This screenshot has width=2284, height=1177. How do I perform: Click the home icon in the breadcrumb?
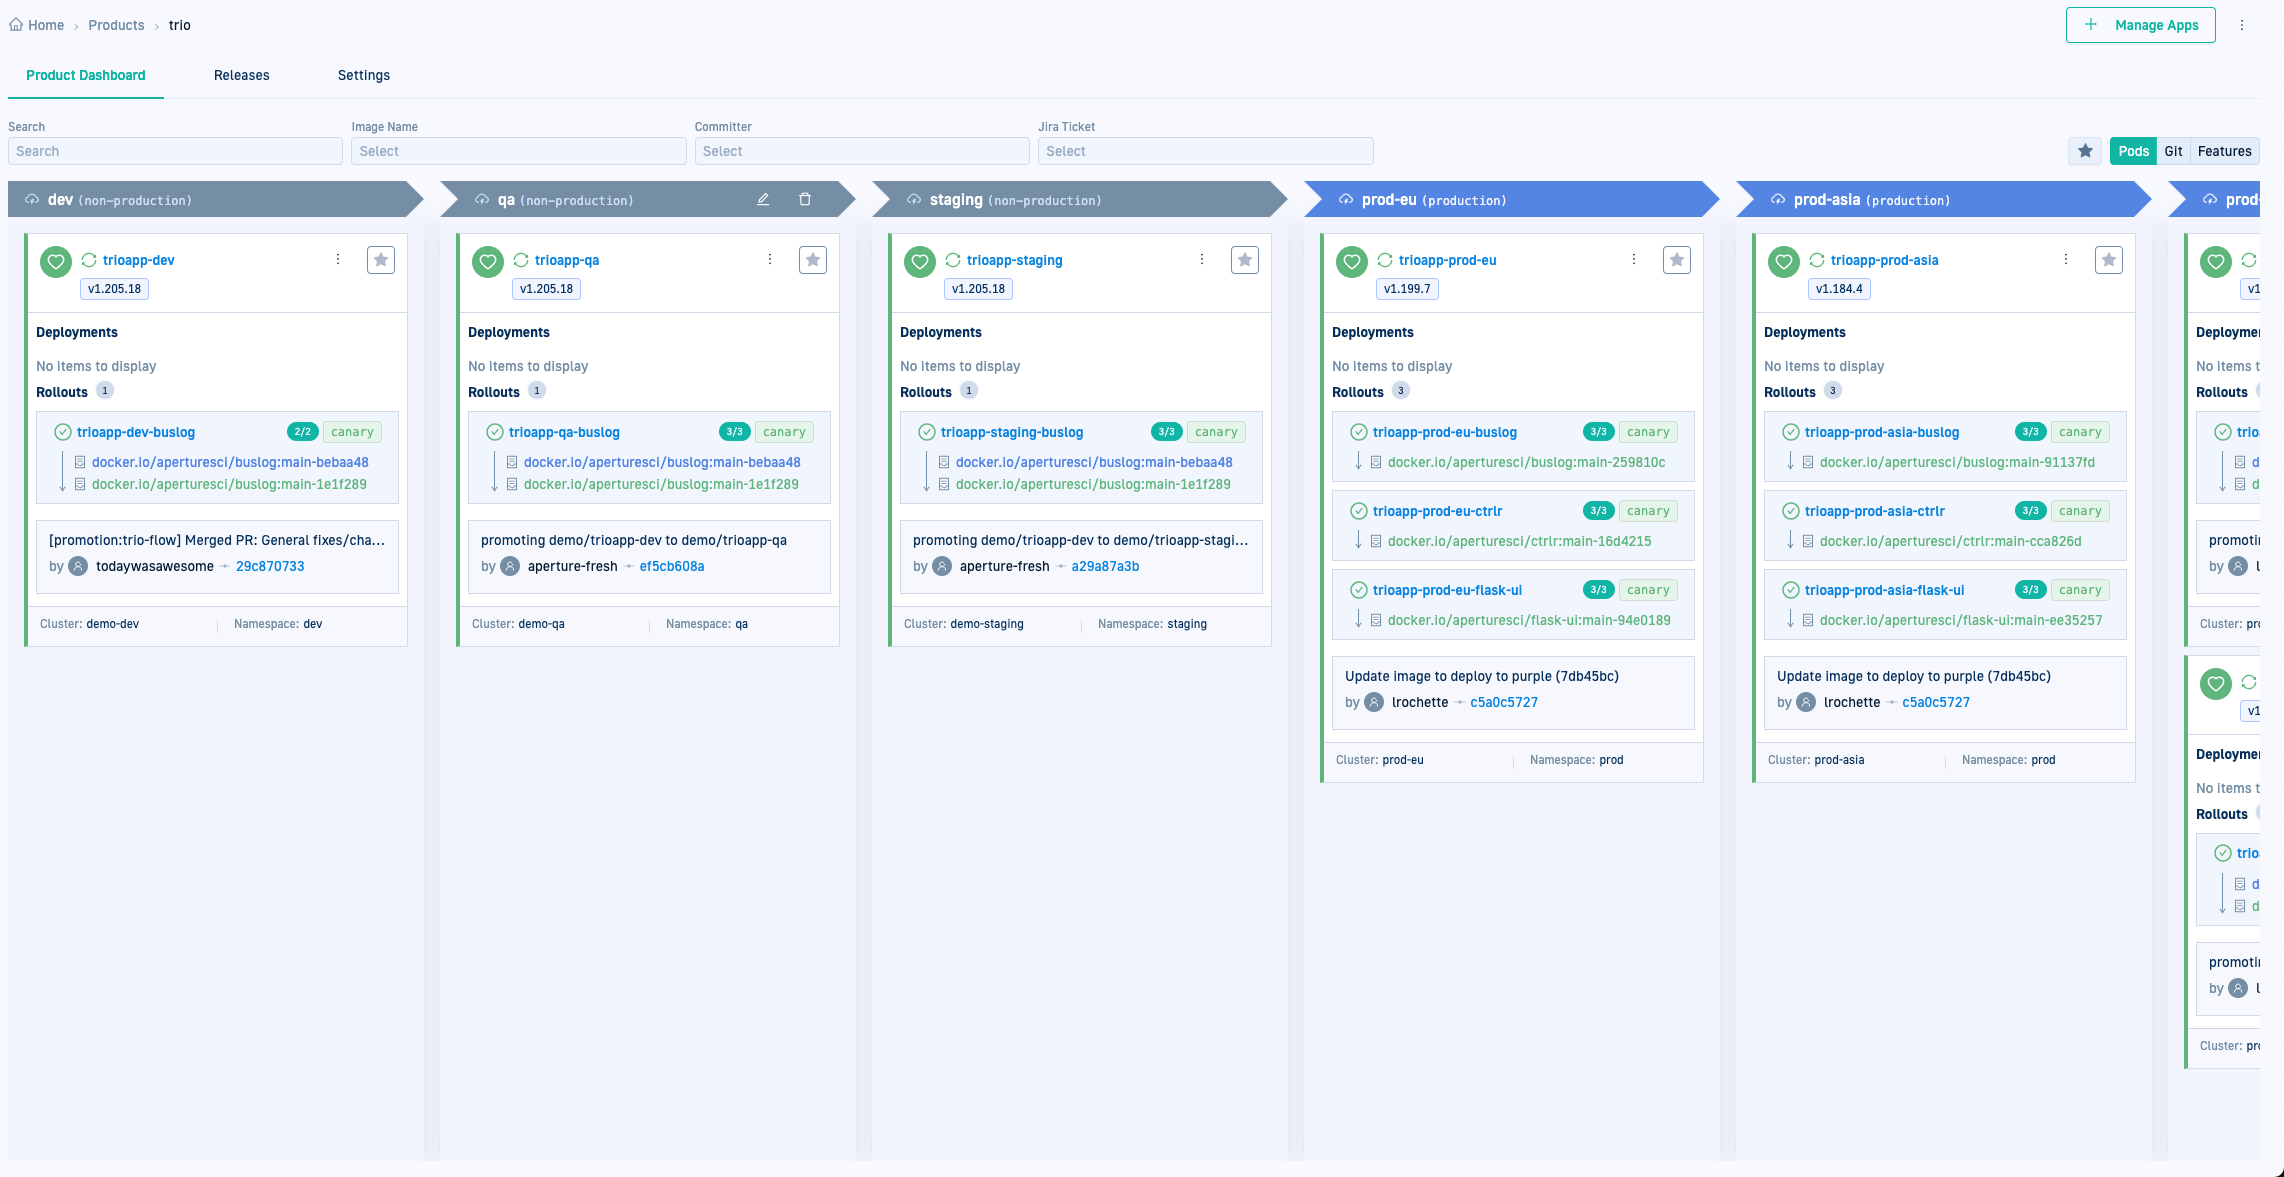16,25
